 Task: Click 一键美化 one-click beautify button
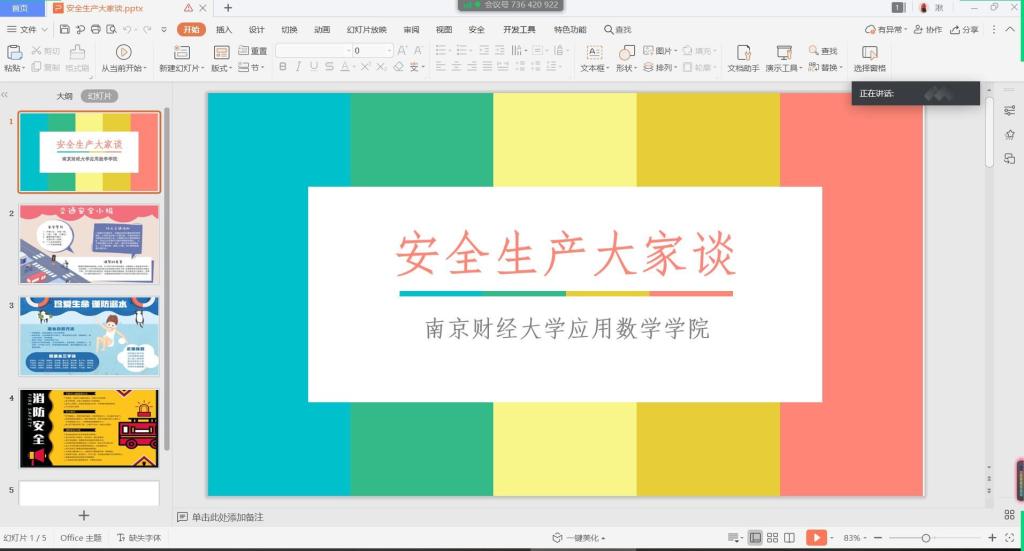coord(578,538)
